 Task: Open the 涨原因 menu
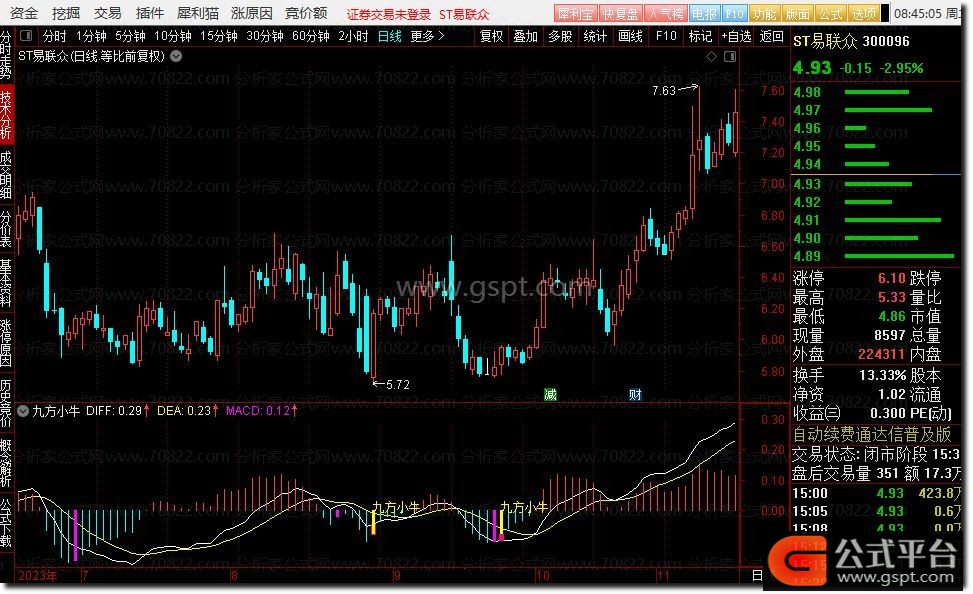tap(251, 13)
